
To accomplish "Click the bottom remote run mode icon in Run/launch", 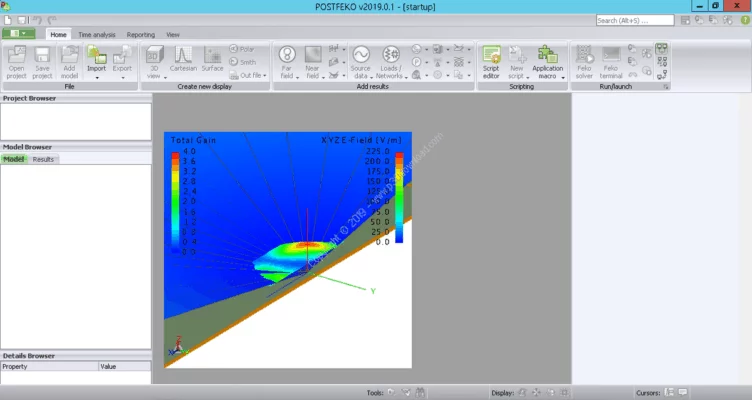I will pyautogui.click(x=662, y=75).
